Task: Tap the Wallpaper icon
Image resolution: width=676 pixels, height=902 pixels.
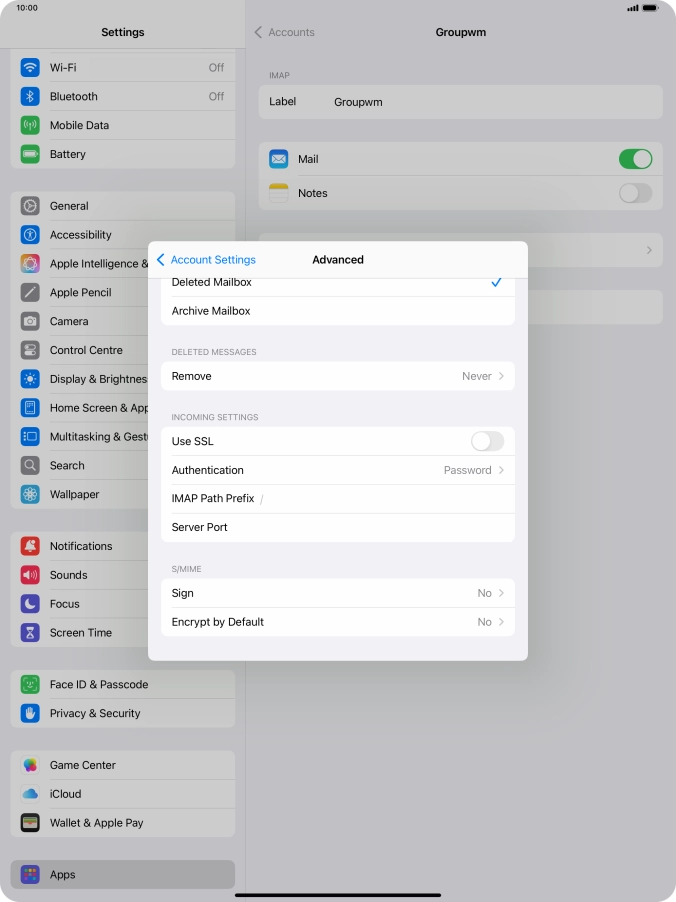Action: [30, 495]
